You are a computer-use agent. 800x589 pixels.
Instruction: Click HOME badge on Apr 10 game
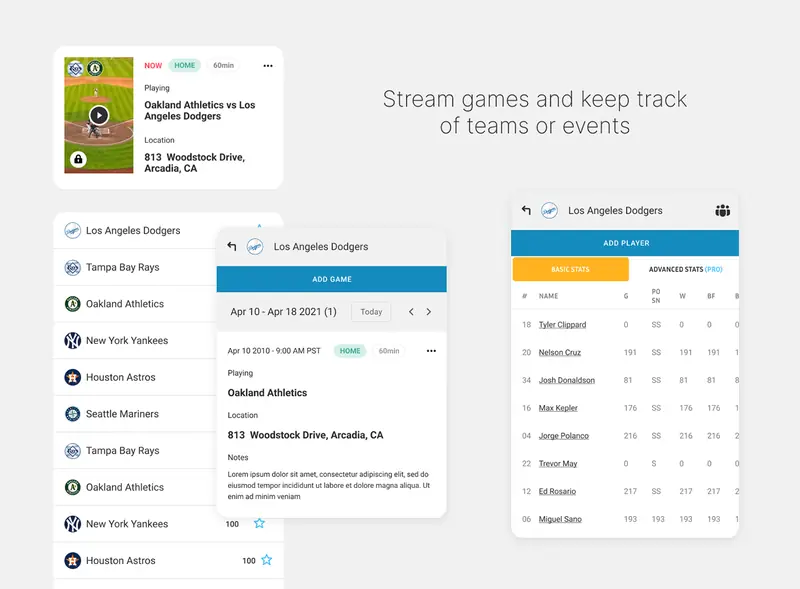coord(350,351)
